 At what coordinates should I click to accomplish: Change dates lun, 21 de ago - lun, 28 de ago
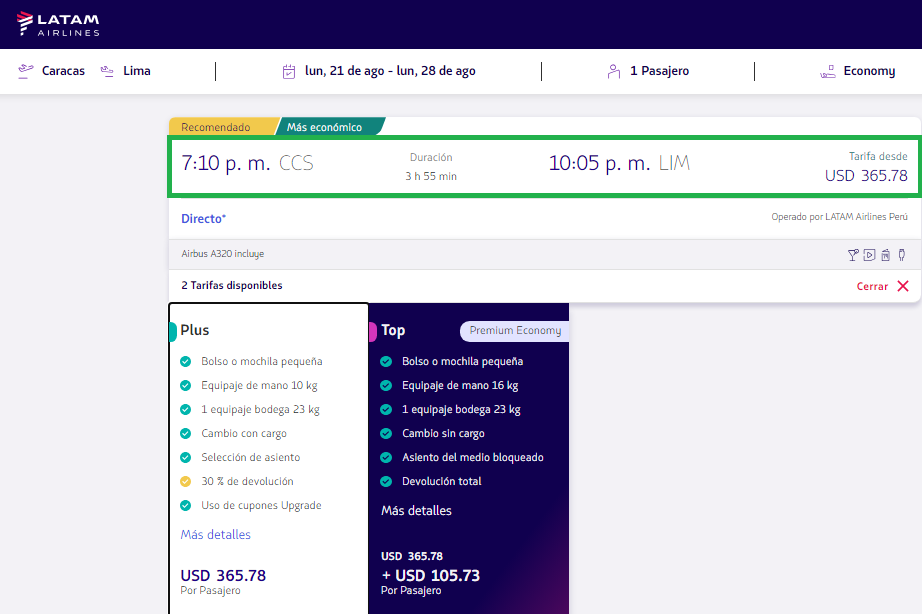[x=390, y=71]
